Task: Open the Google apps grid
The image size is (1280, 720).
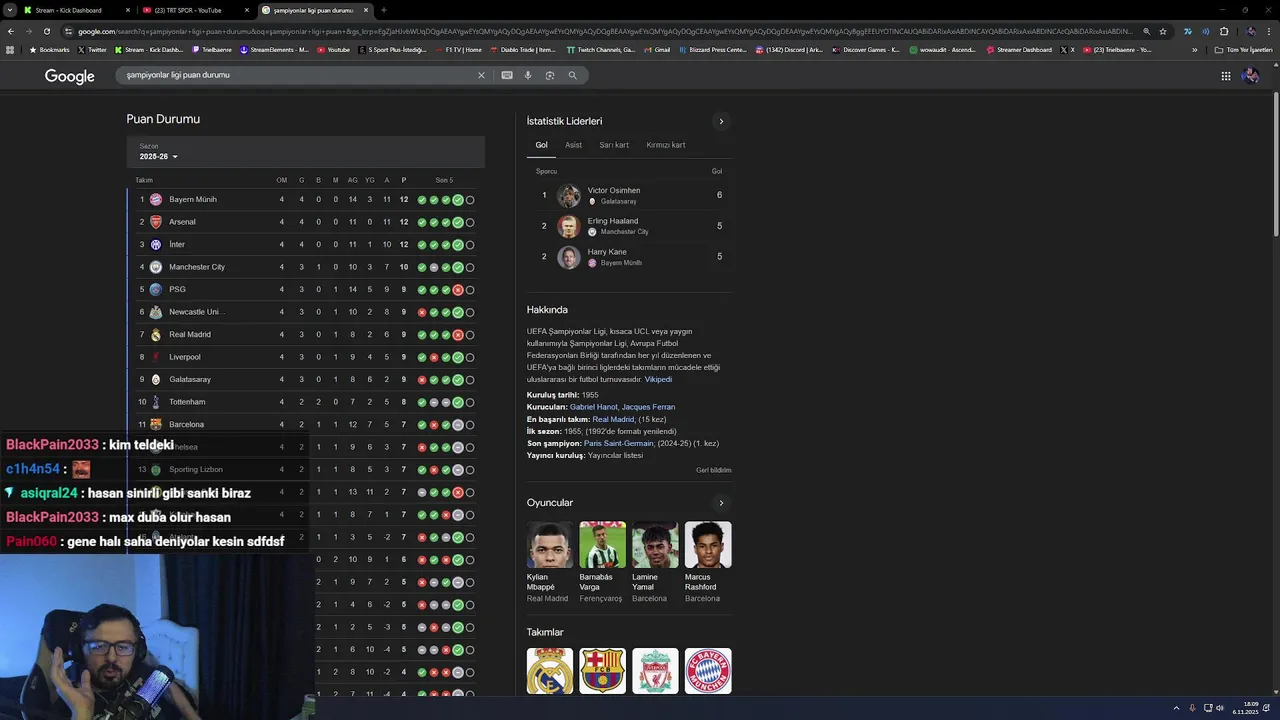Action: (x=1225, y=76)
